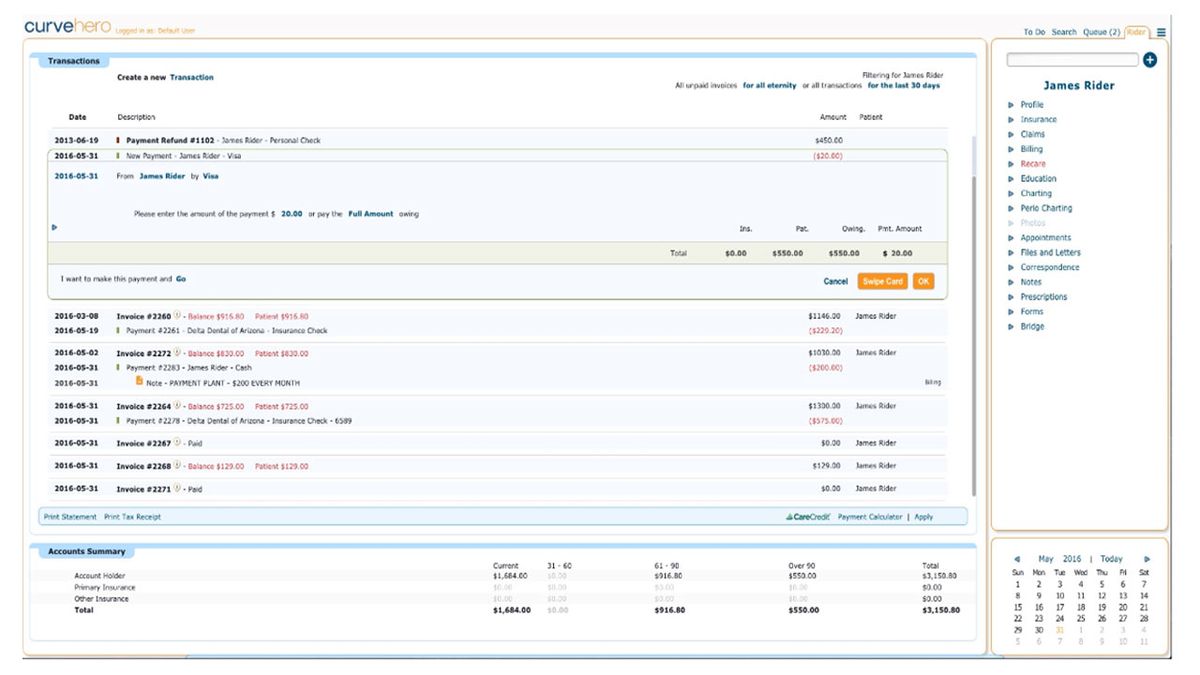Click the Apply link
Image resolution: width=1200 pixels, height=675 pixels.
[x=923, y=517]
